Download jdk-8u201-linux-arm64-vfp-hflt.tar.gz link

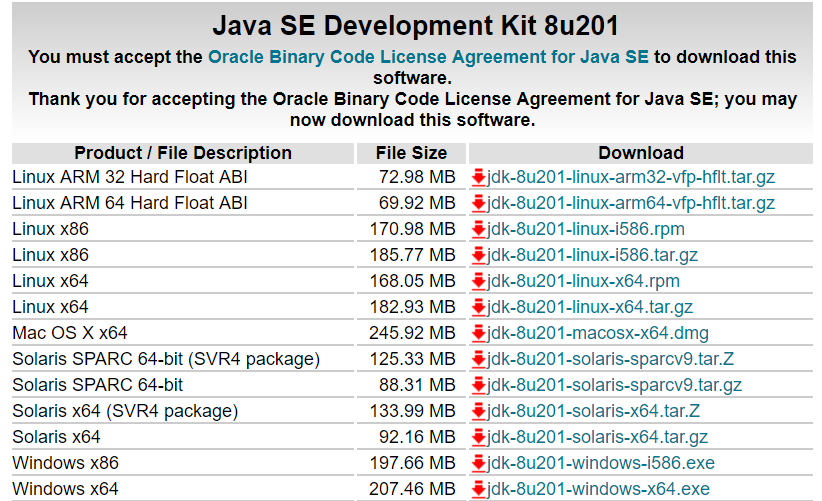point(631,203)
